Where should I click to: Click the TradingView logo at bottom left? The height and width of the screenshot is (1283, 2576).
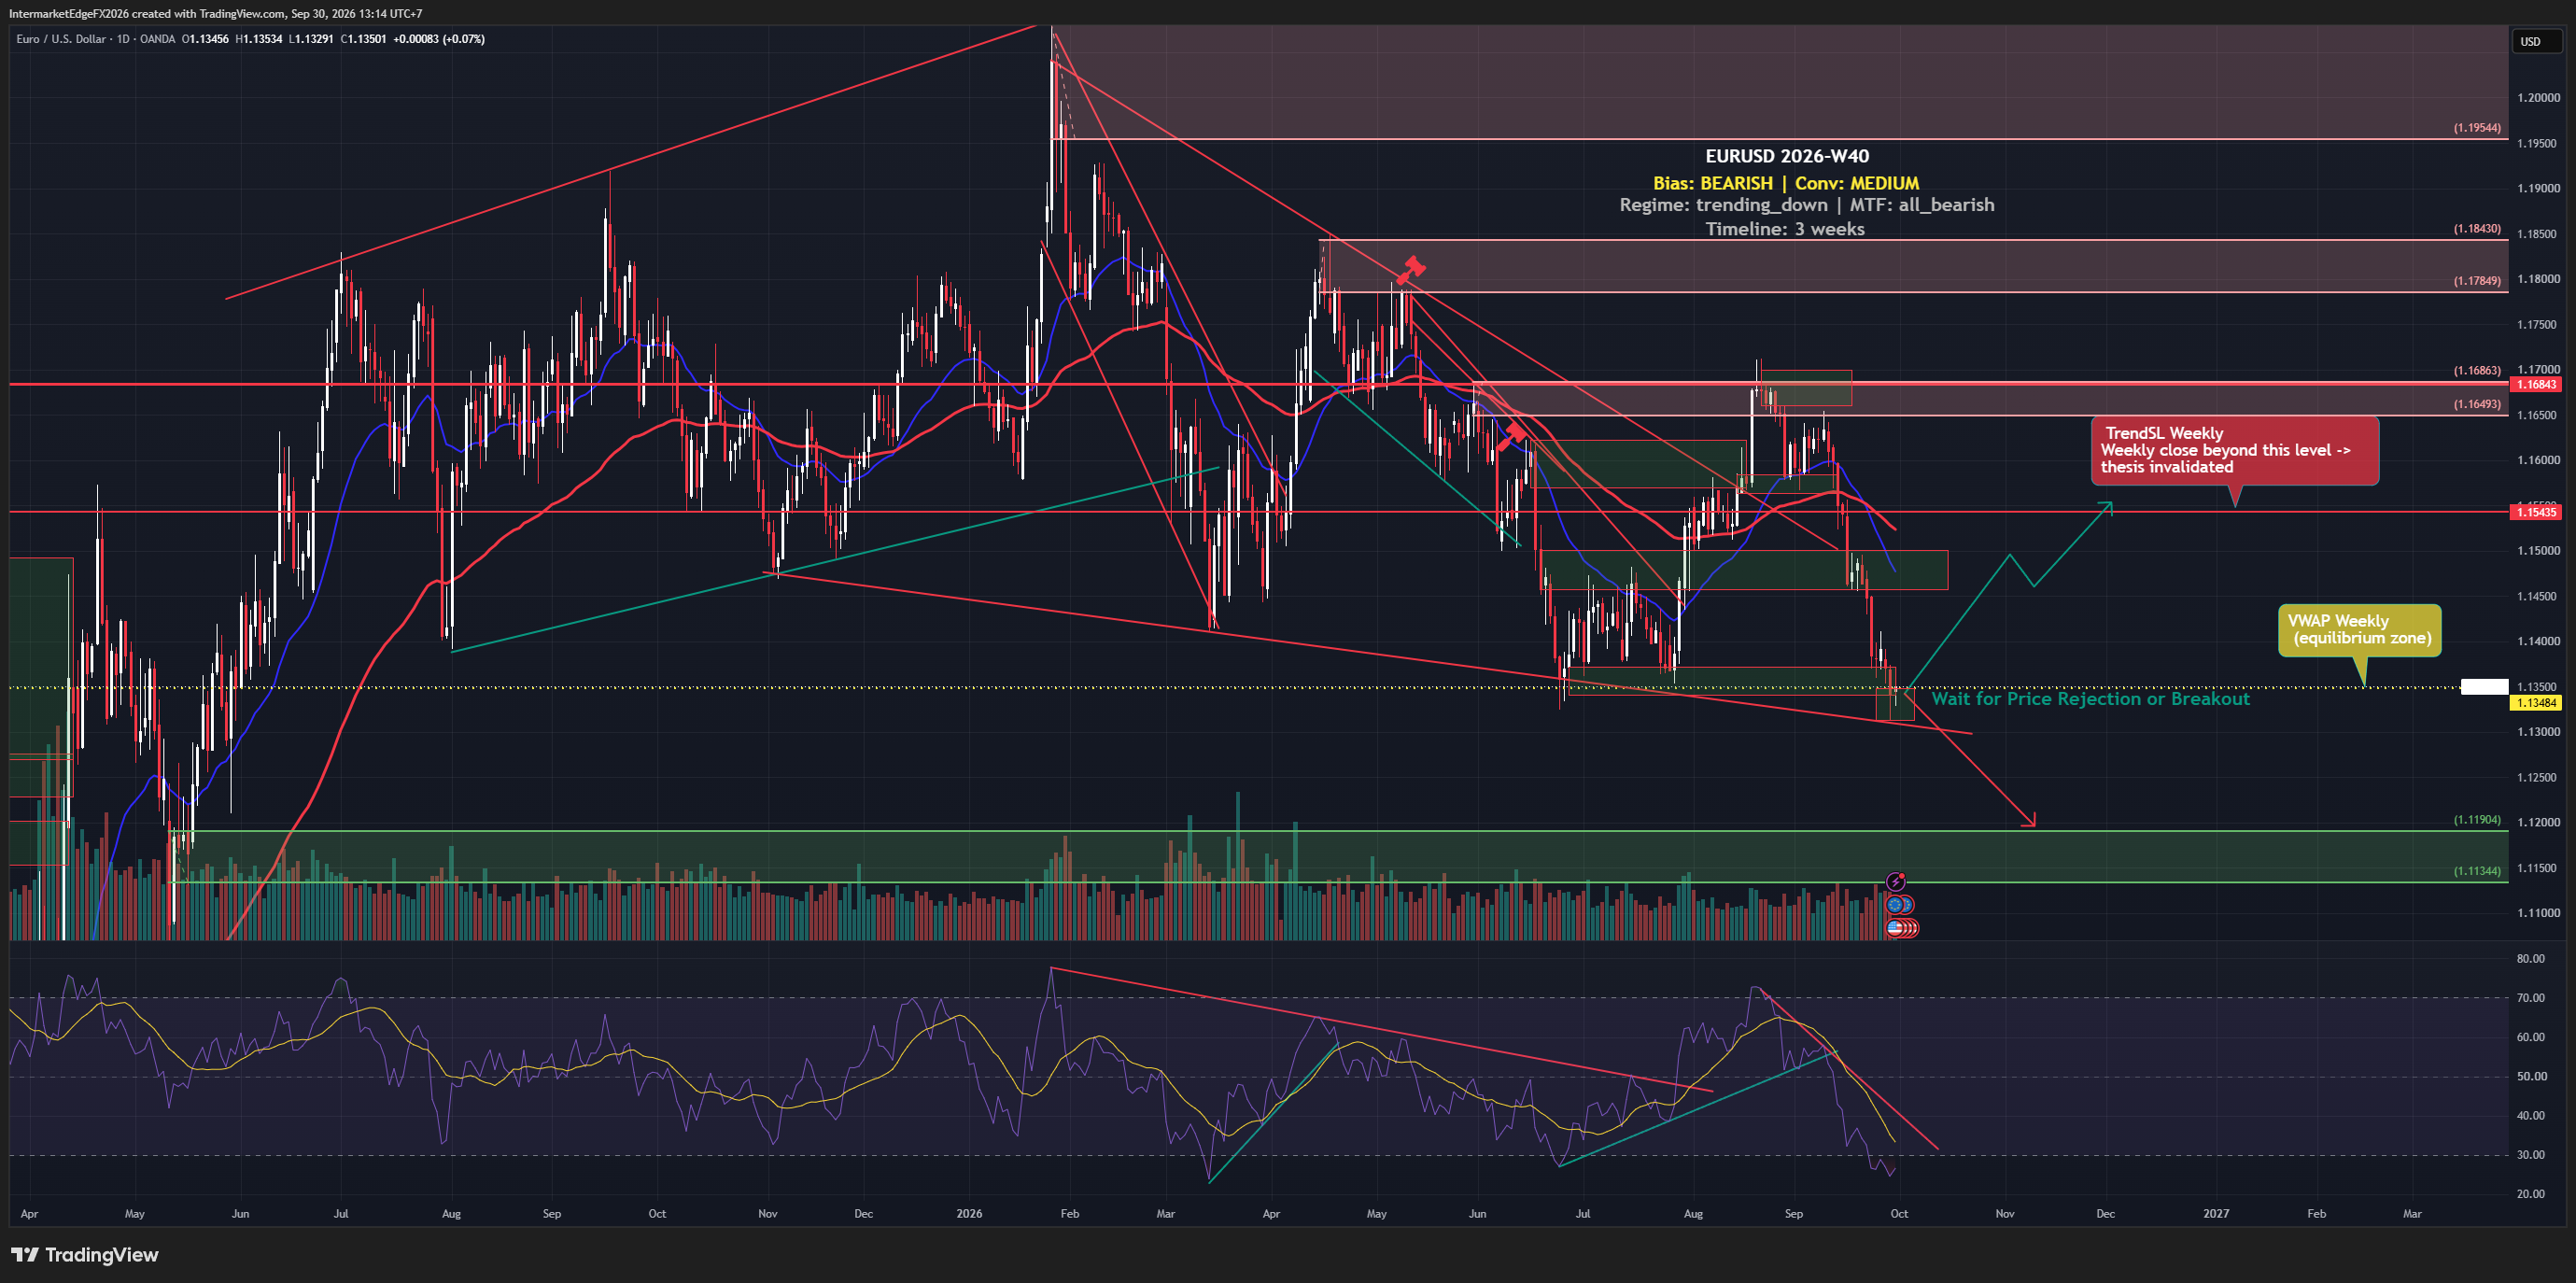85,1254
